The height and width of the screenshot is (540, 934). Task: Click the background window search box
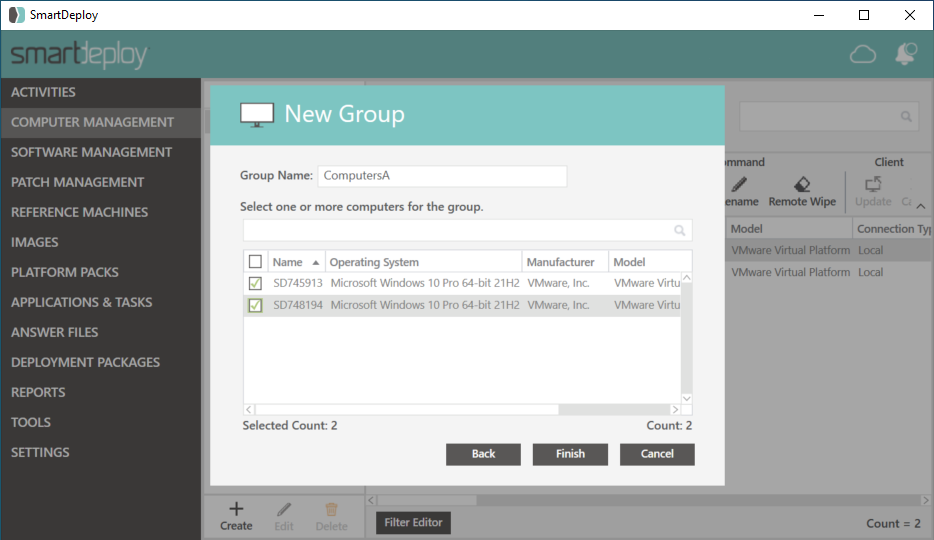[x=828, y=117]
